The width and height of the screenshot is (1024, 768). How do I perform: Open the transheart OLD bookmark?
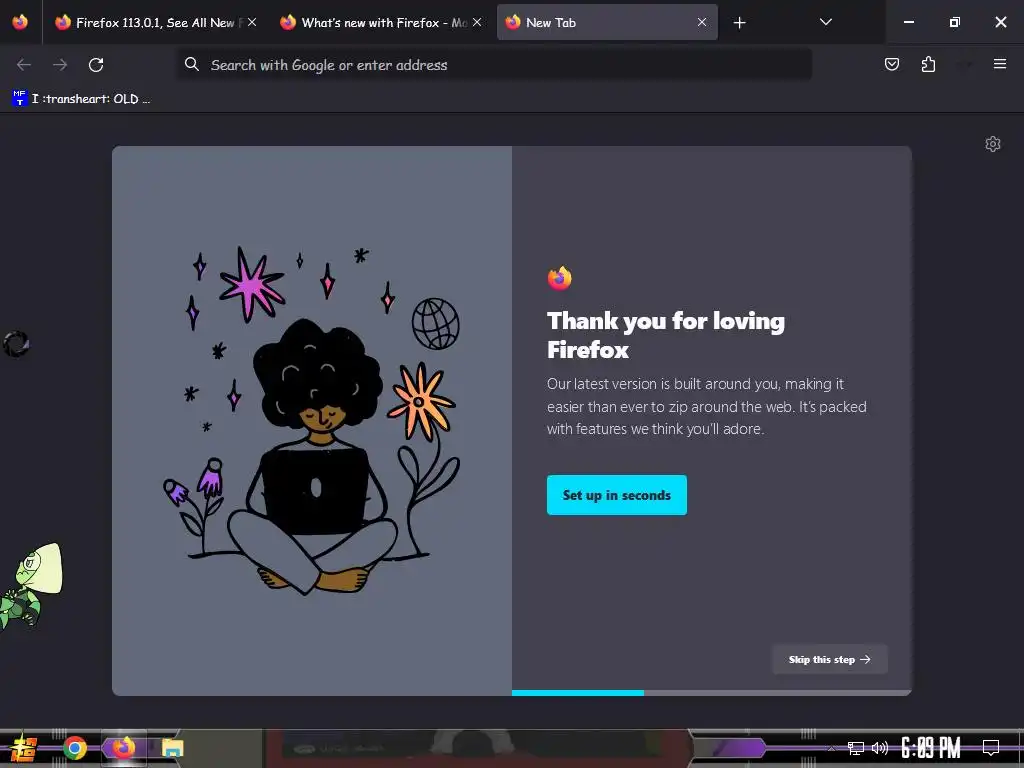[x=82, y=99]
